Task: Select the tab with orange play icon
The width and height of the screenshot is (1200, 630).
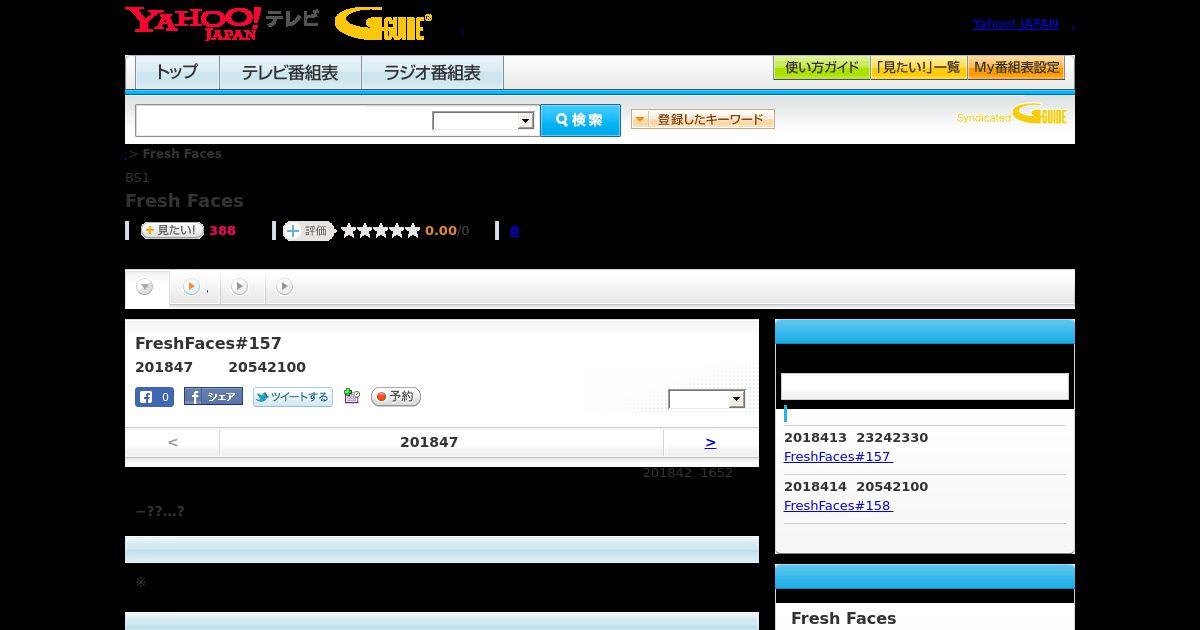Action: tap(195, 288)
